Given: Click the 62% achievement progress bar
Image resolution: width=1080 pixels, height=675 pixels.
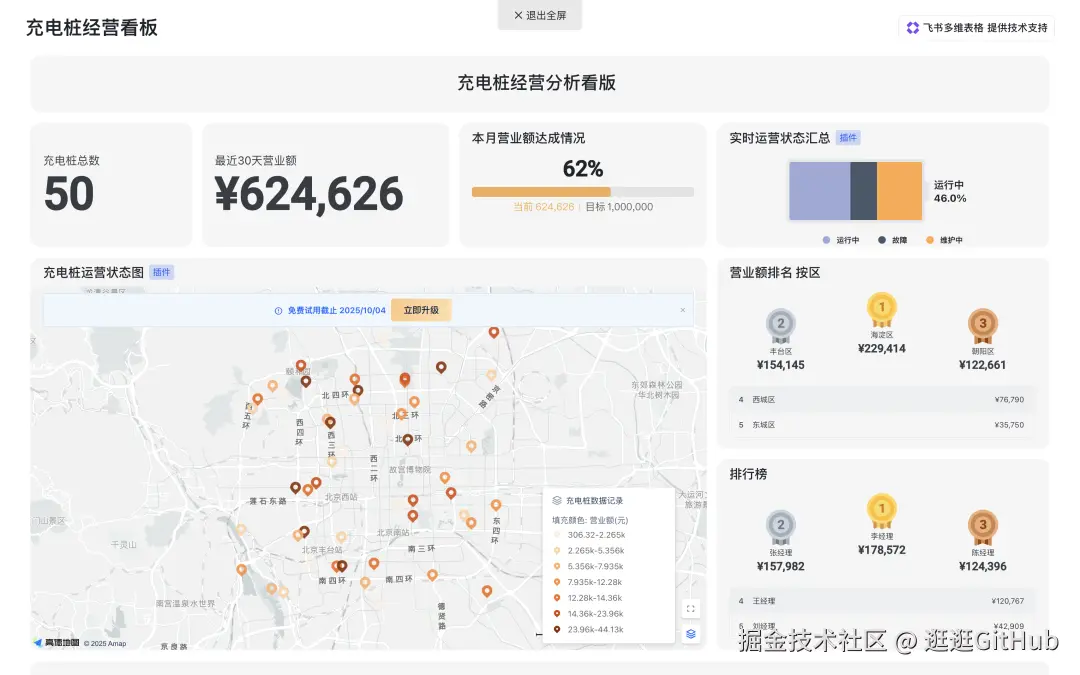Looking at the screenshot, I should pyautogui.click(x=581, y=190).
